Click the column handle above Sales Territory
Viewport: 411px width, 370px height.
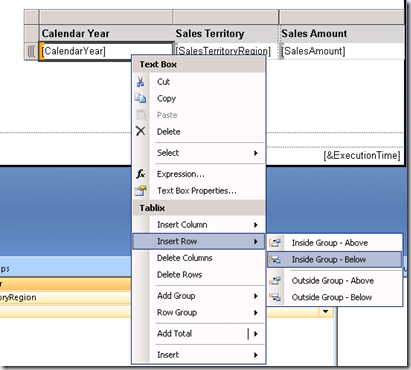tap(226, 17)
